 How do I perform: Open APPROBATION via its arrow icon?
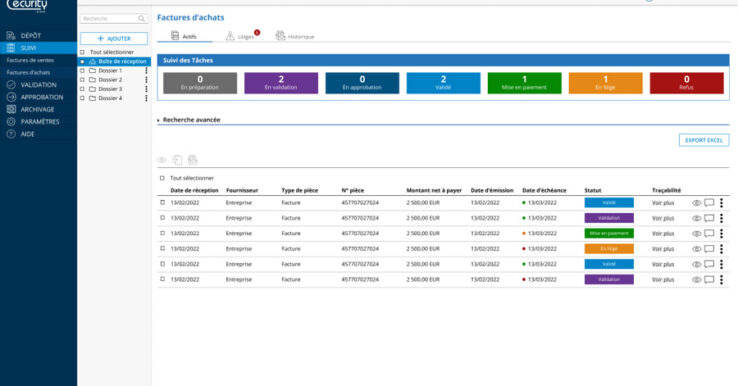point(11,97)
